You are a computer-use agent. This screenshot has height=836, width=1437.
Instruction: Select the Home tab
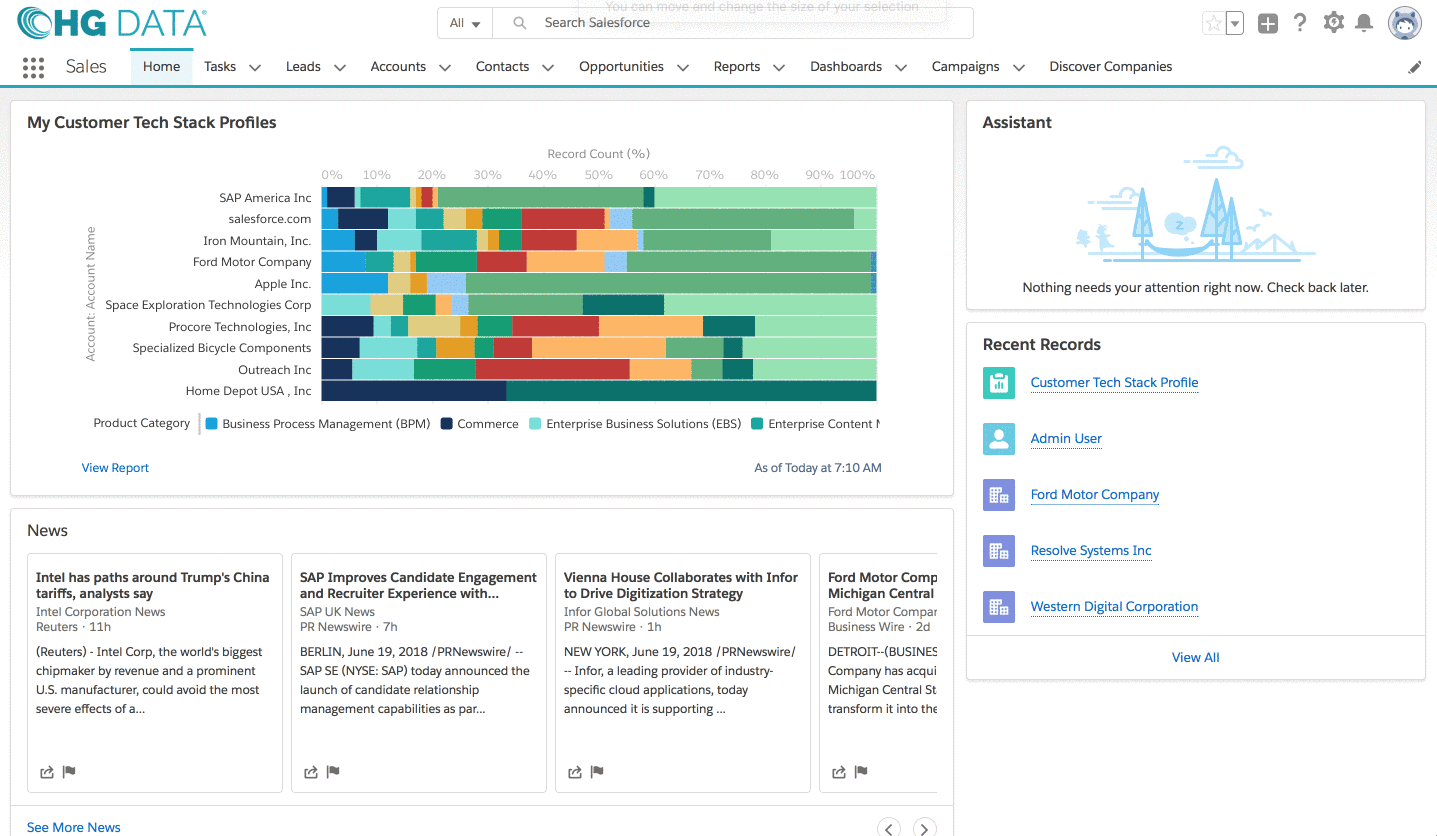coord(161,67)
